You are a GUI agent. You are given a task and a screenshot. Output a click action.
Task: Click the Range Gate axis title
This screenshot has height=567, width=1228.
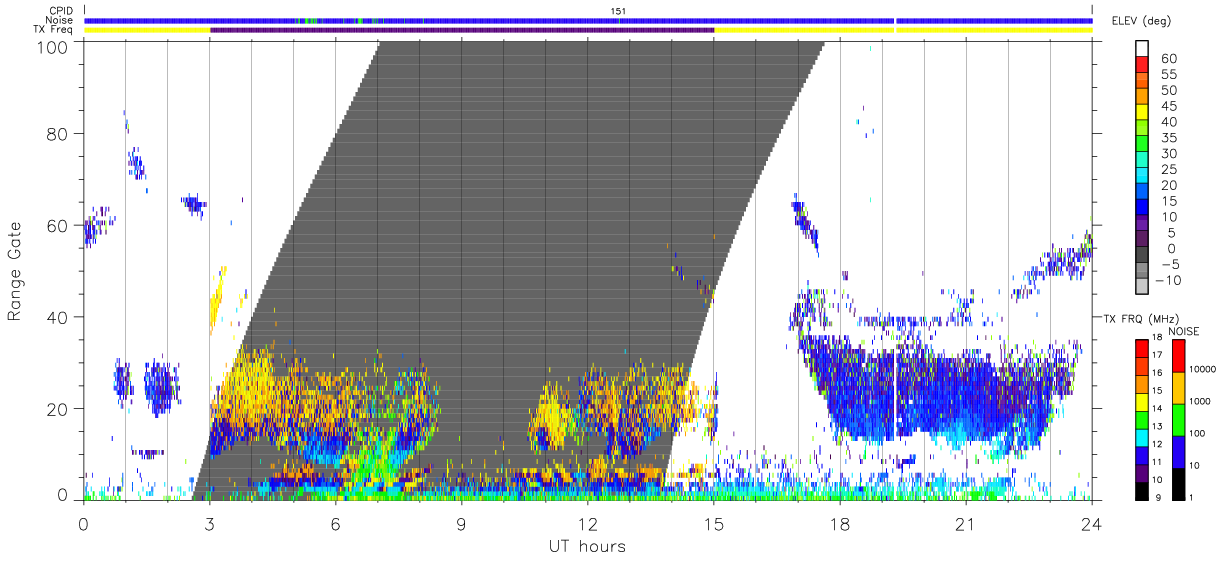point(15,271)
